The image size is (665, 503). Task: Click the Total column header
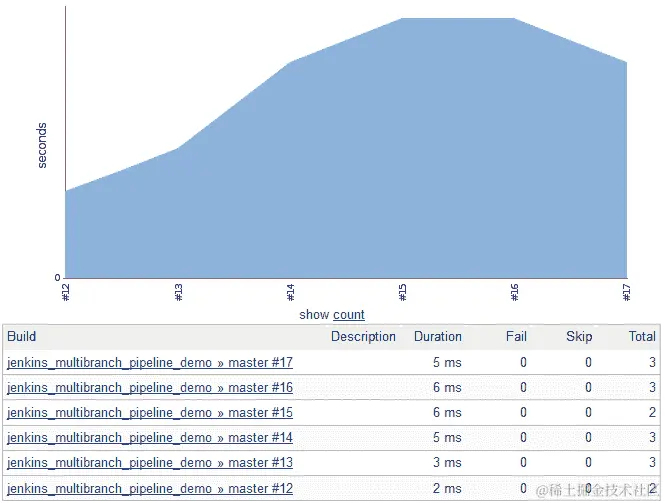point(642,336)
